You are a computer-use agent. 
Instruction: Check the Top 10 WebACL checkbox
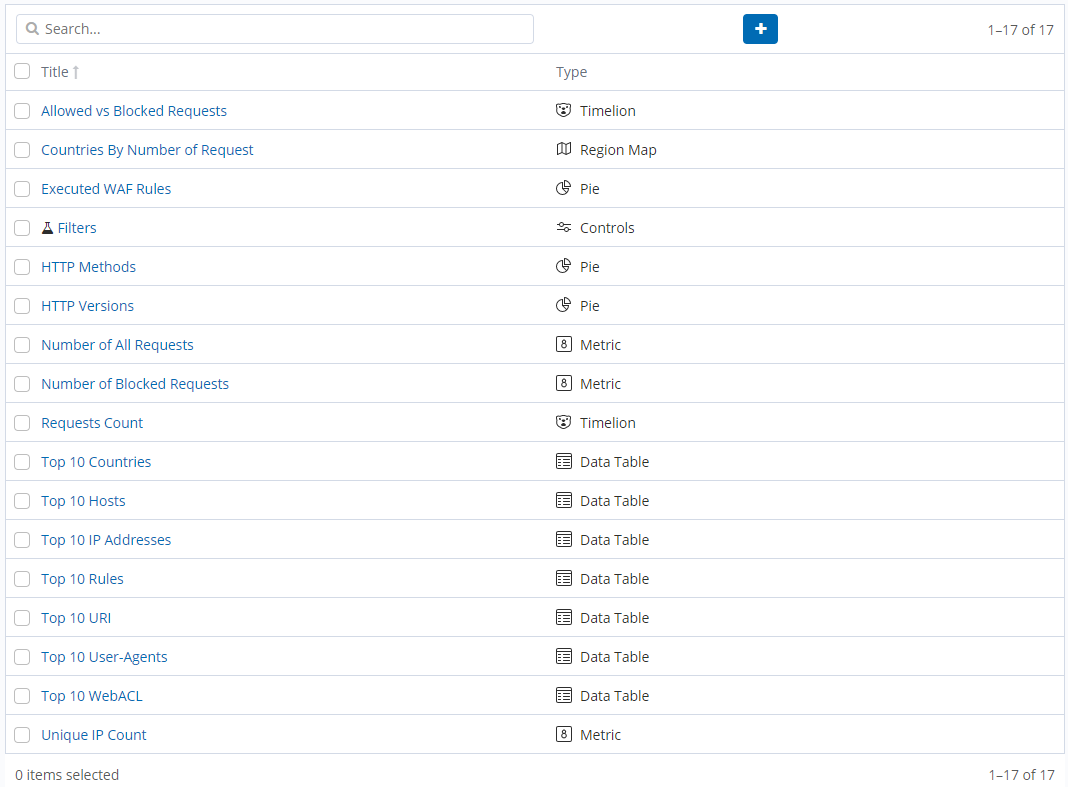[x=22, y=696]
